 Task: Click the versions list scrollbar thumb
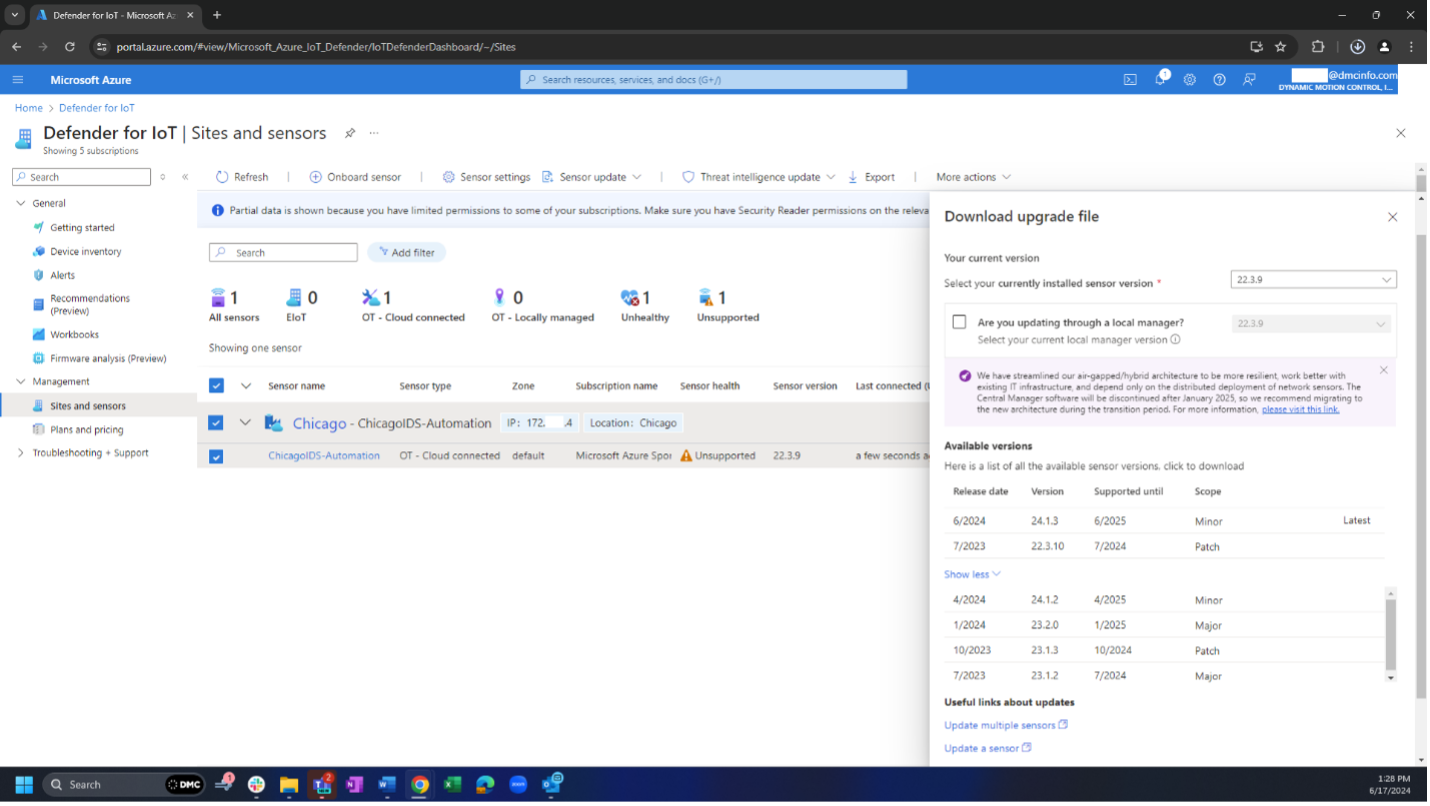[1390, 635]
